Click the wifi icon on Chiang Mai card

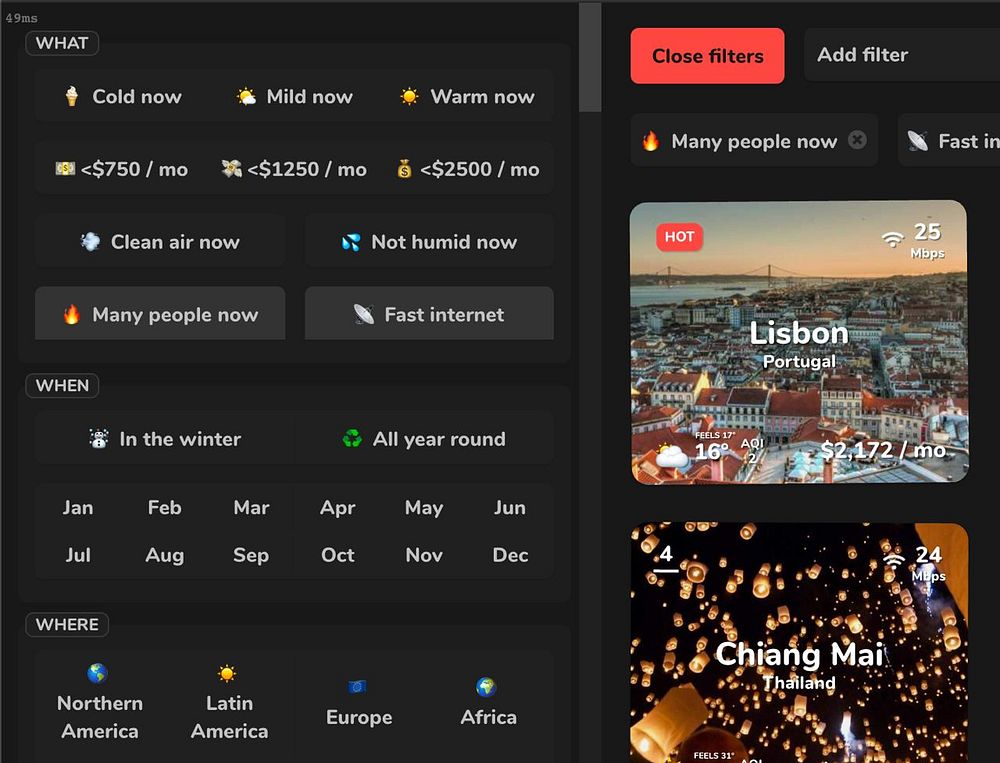coord(894,560)
